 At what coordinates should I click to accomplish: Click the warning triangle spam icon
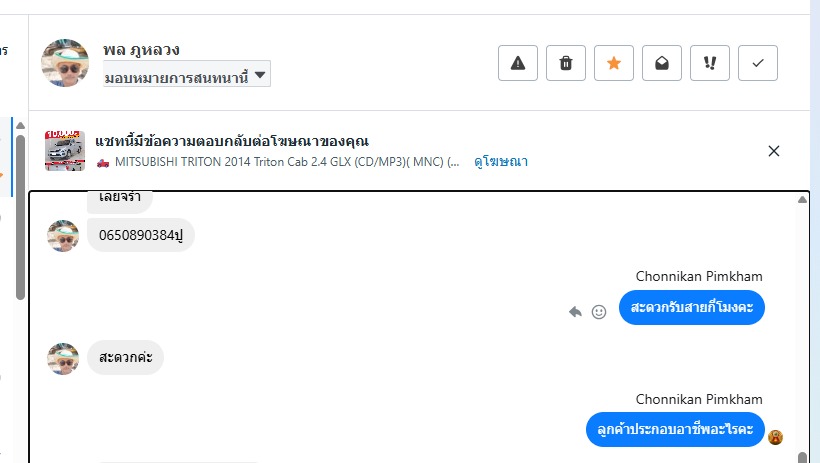point(518,63)
